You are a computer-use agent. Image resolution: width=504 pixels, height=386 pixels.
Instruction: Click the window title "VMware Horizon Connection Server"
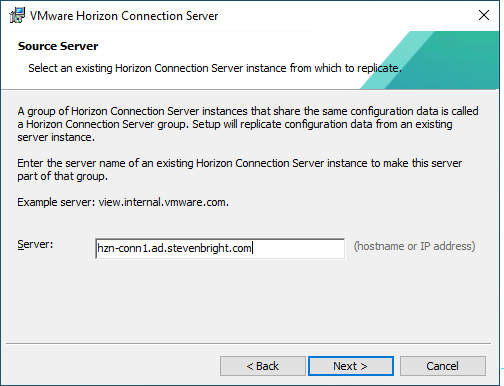point(124,16)
